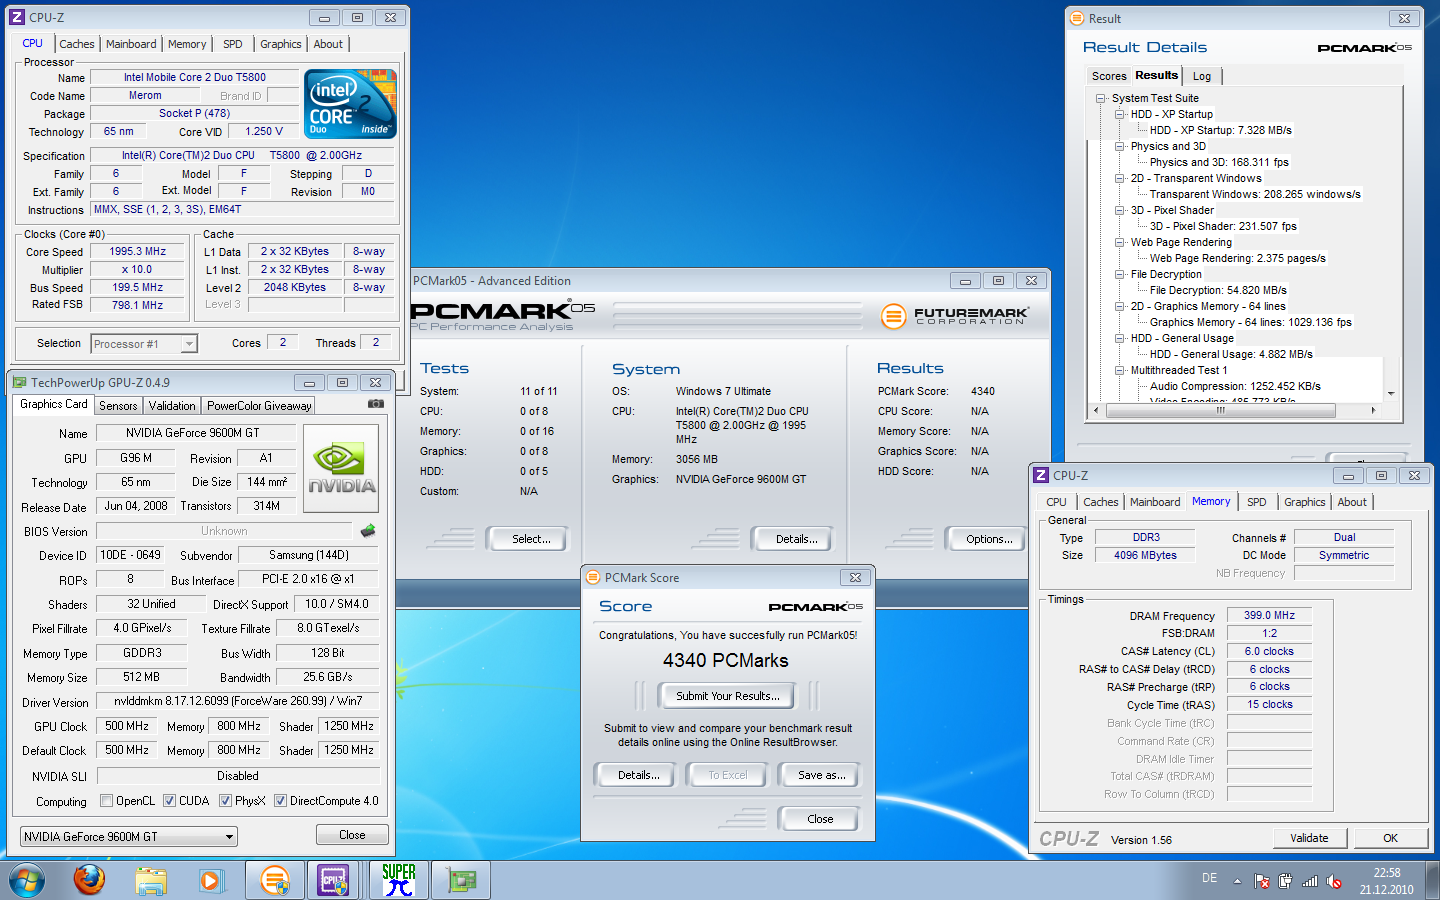Click the Options... button under Results
Image resolution: width=1440 pixels, height=900 pixels.
pos(985,539)
